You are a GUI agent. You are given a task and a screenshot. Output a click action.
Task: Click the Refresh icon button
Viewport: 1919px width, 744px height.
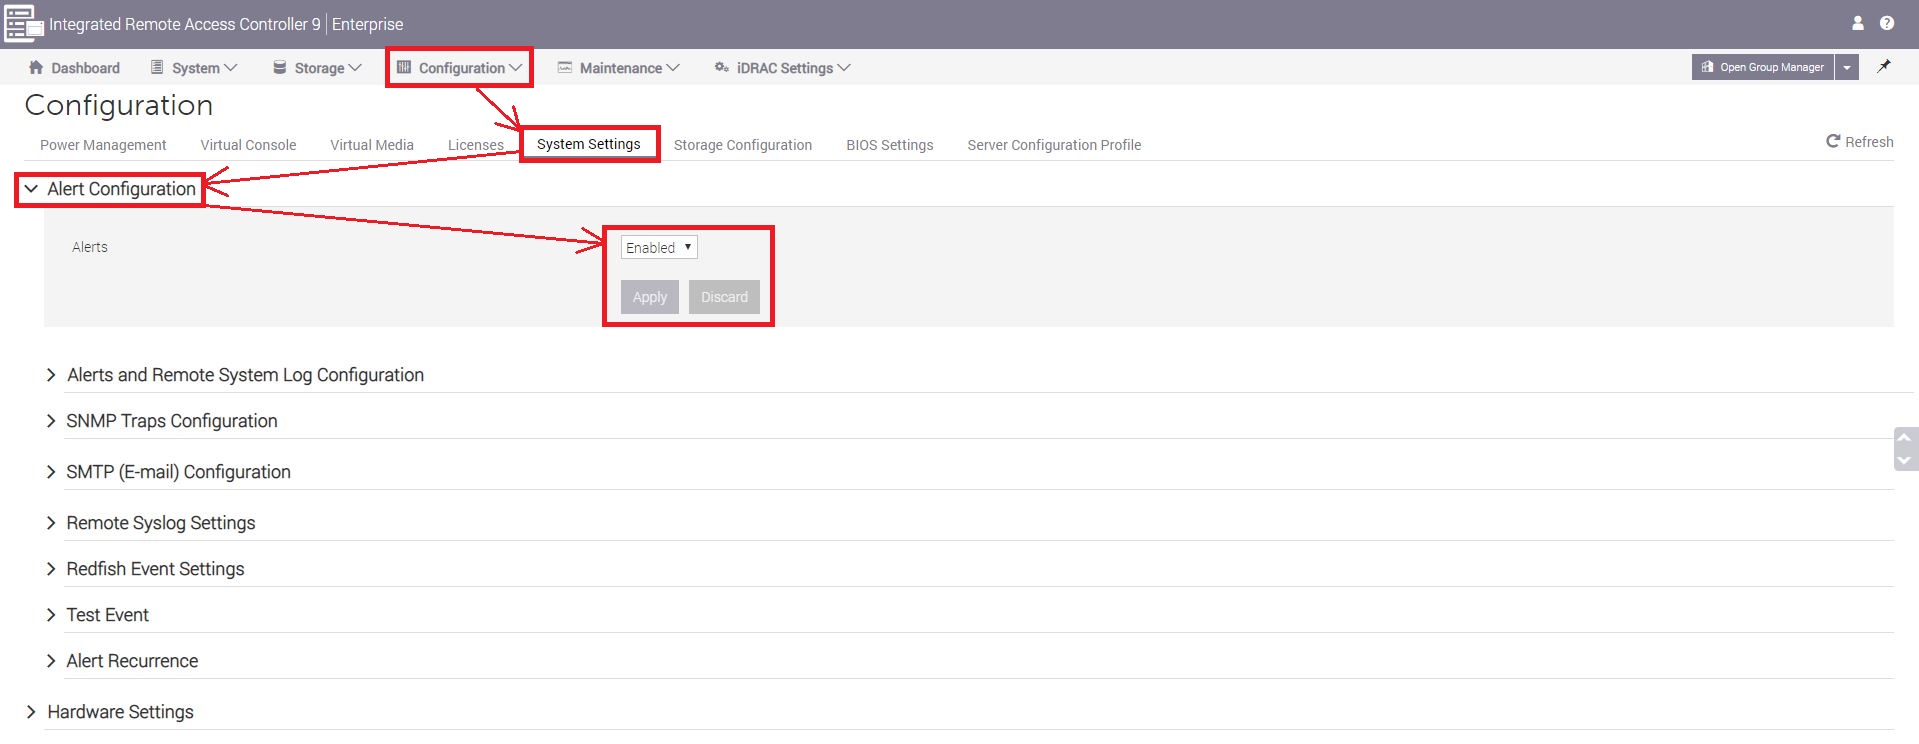(1860, 142)
